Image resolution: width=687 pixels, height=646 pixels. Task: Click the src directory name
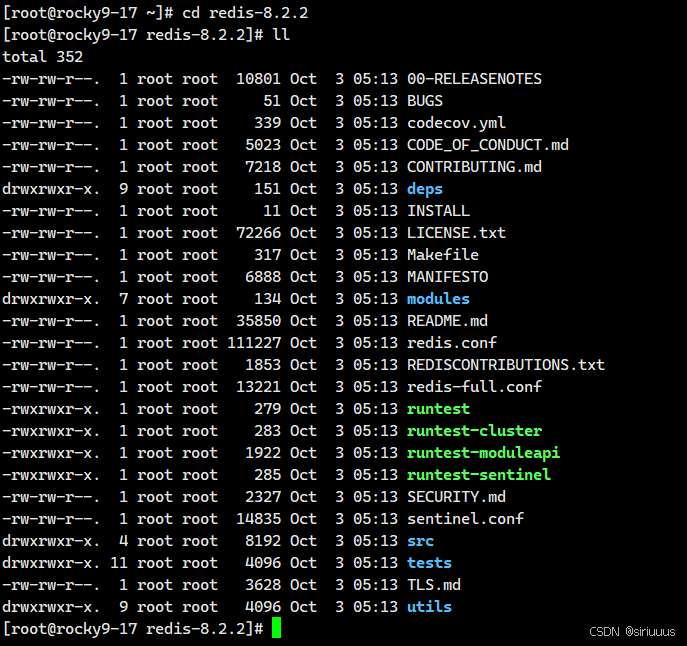(420, 541)
